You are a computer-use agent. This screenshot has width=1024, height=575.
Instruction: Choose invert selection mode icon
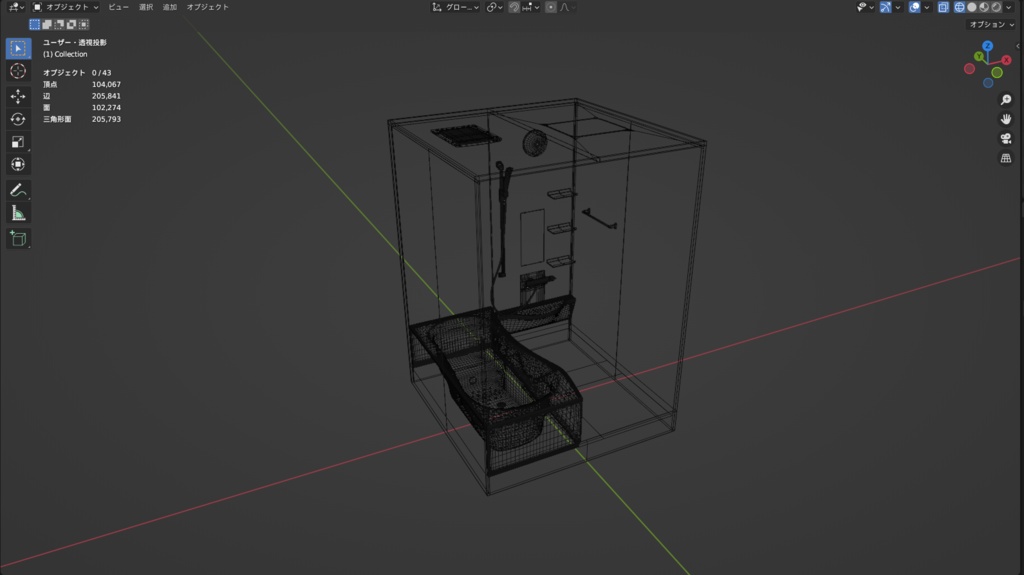(x=71, y=24)
